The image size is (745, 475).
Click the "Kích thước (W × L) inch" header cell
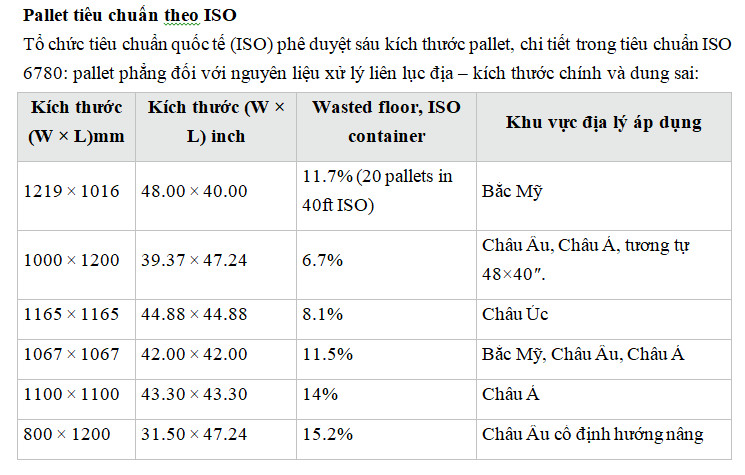tap(217, 122)
